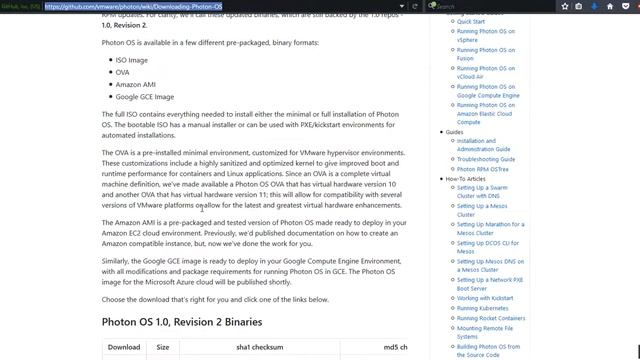Click 'Choose the download that's right for you' sentence
Image resolution: width=640 pixels, height=360 pixels.
215,300
